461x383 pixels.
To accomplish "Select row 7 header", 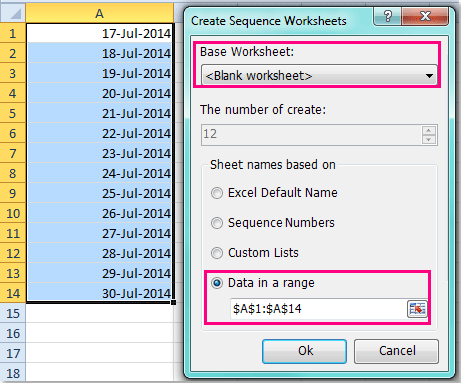I will [13, 153].
